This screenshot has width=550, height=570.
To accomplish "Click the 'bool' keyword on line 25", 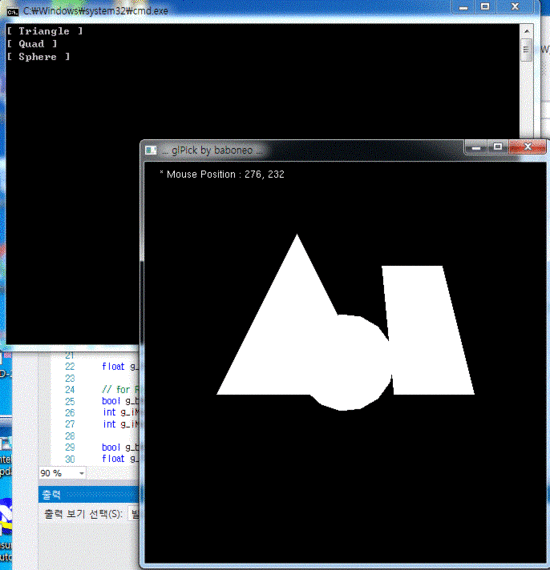I will pos(111,401).
